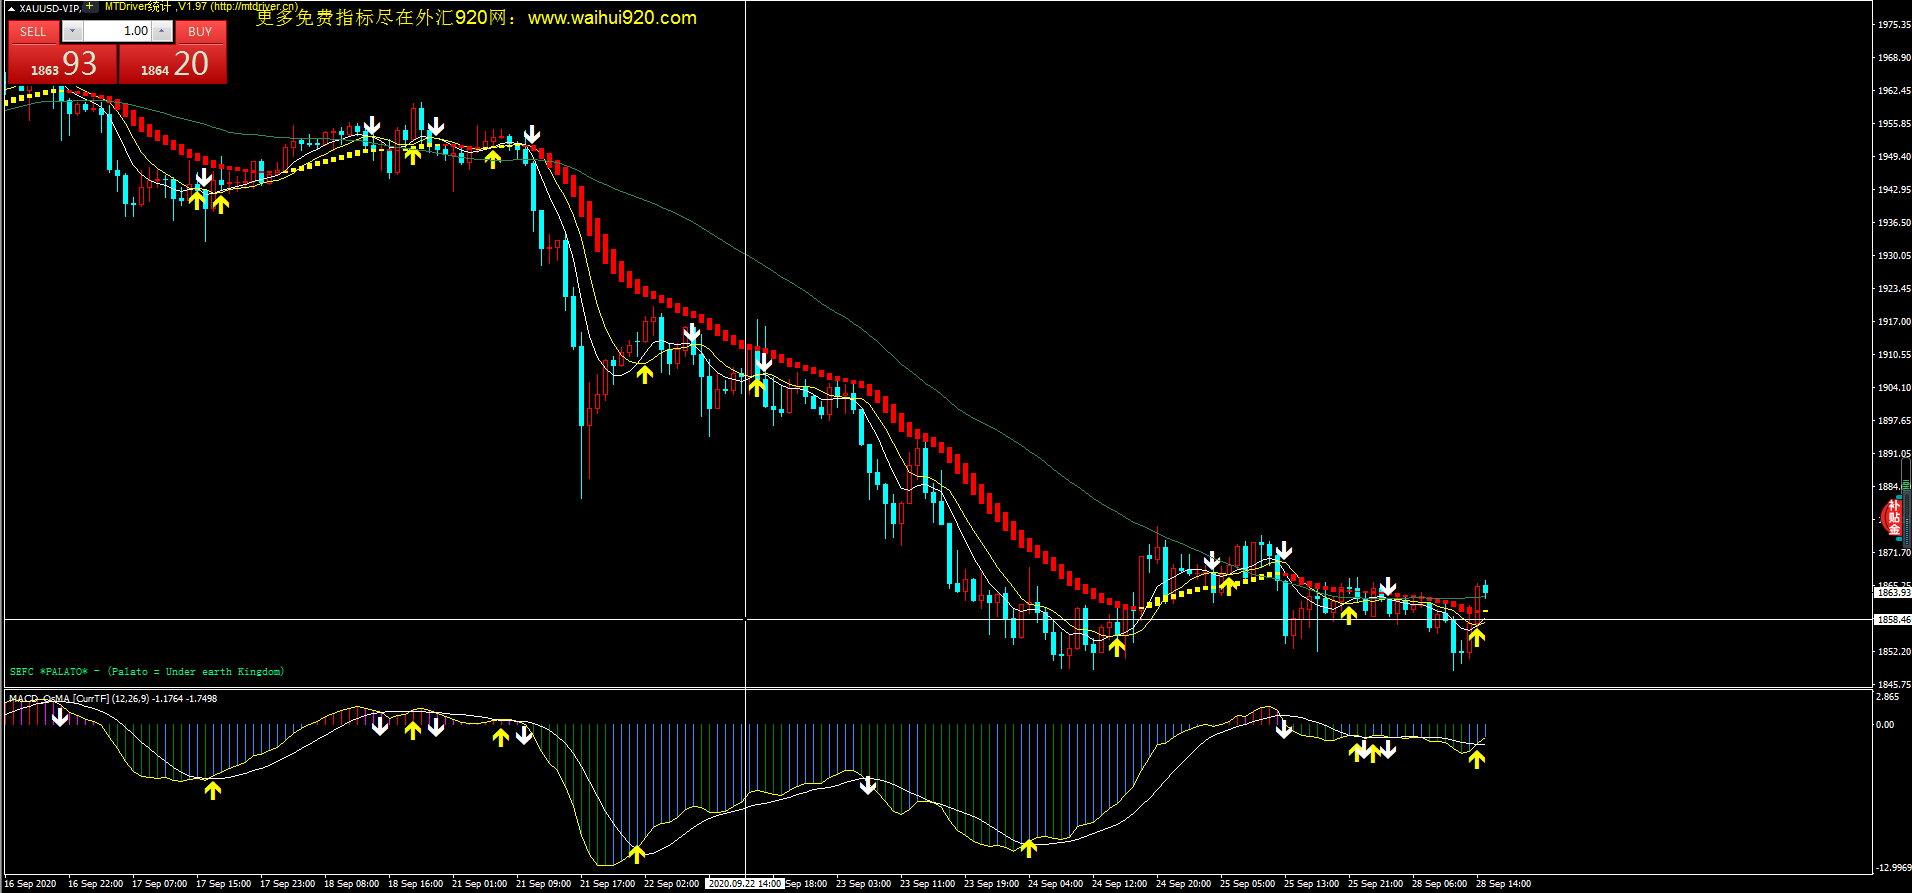Click the plus icon beside the XAUUSD-VIP title
1912x893 pixels.
pos(90,6)
